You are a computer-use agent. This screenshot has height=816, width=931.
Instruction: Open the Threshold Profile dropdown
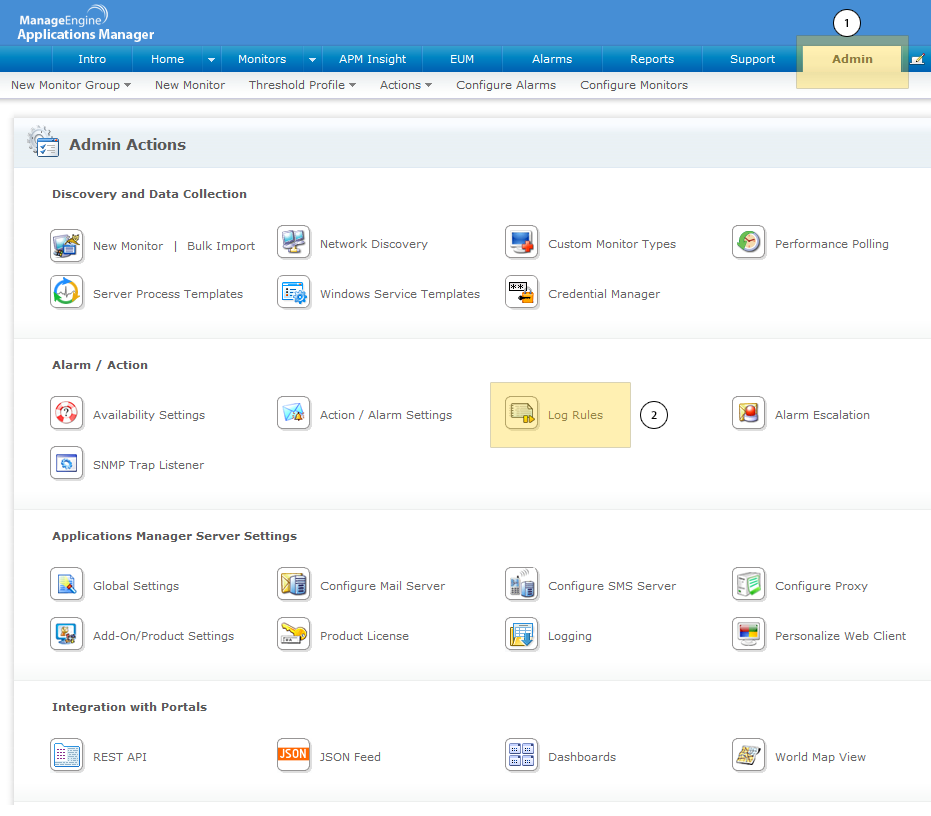point(302,85)
